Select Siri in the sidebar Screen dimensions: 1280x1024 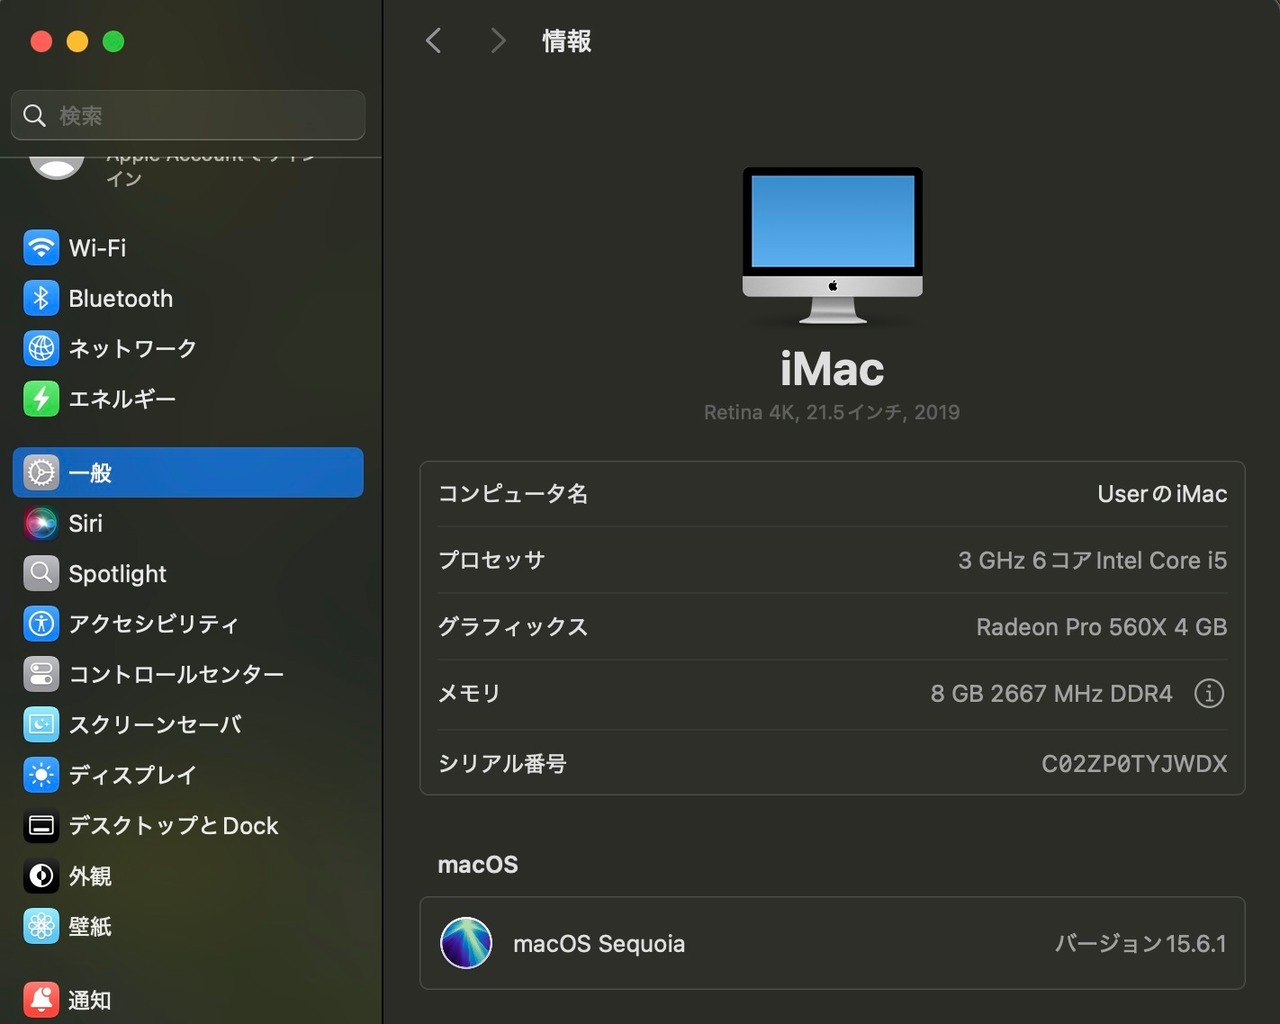pos(85,523)
